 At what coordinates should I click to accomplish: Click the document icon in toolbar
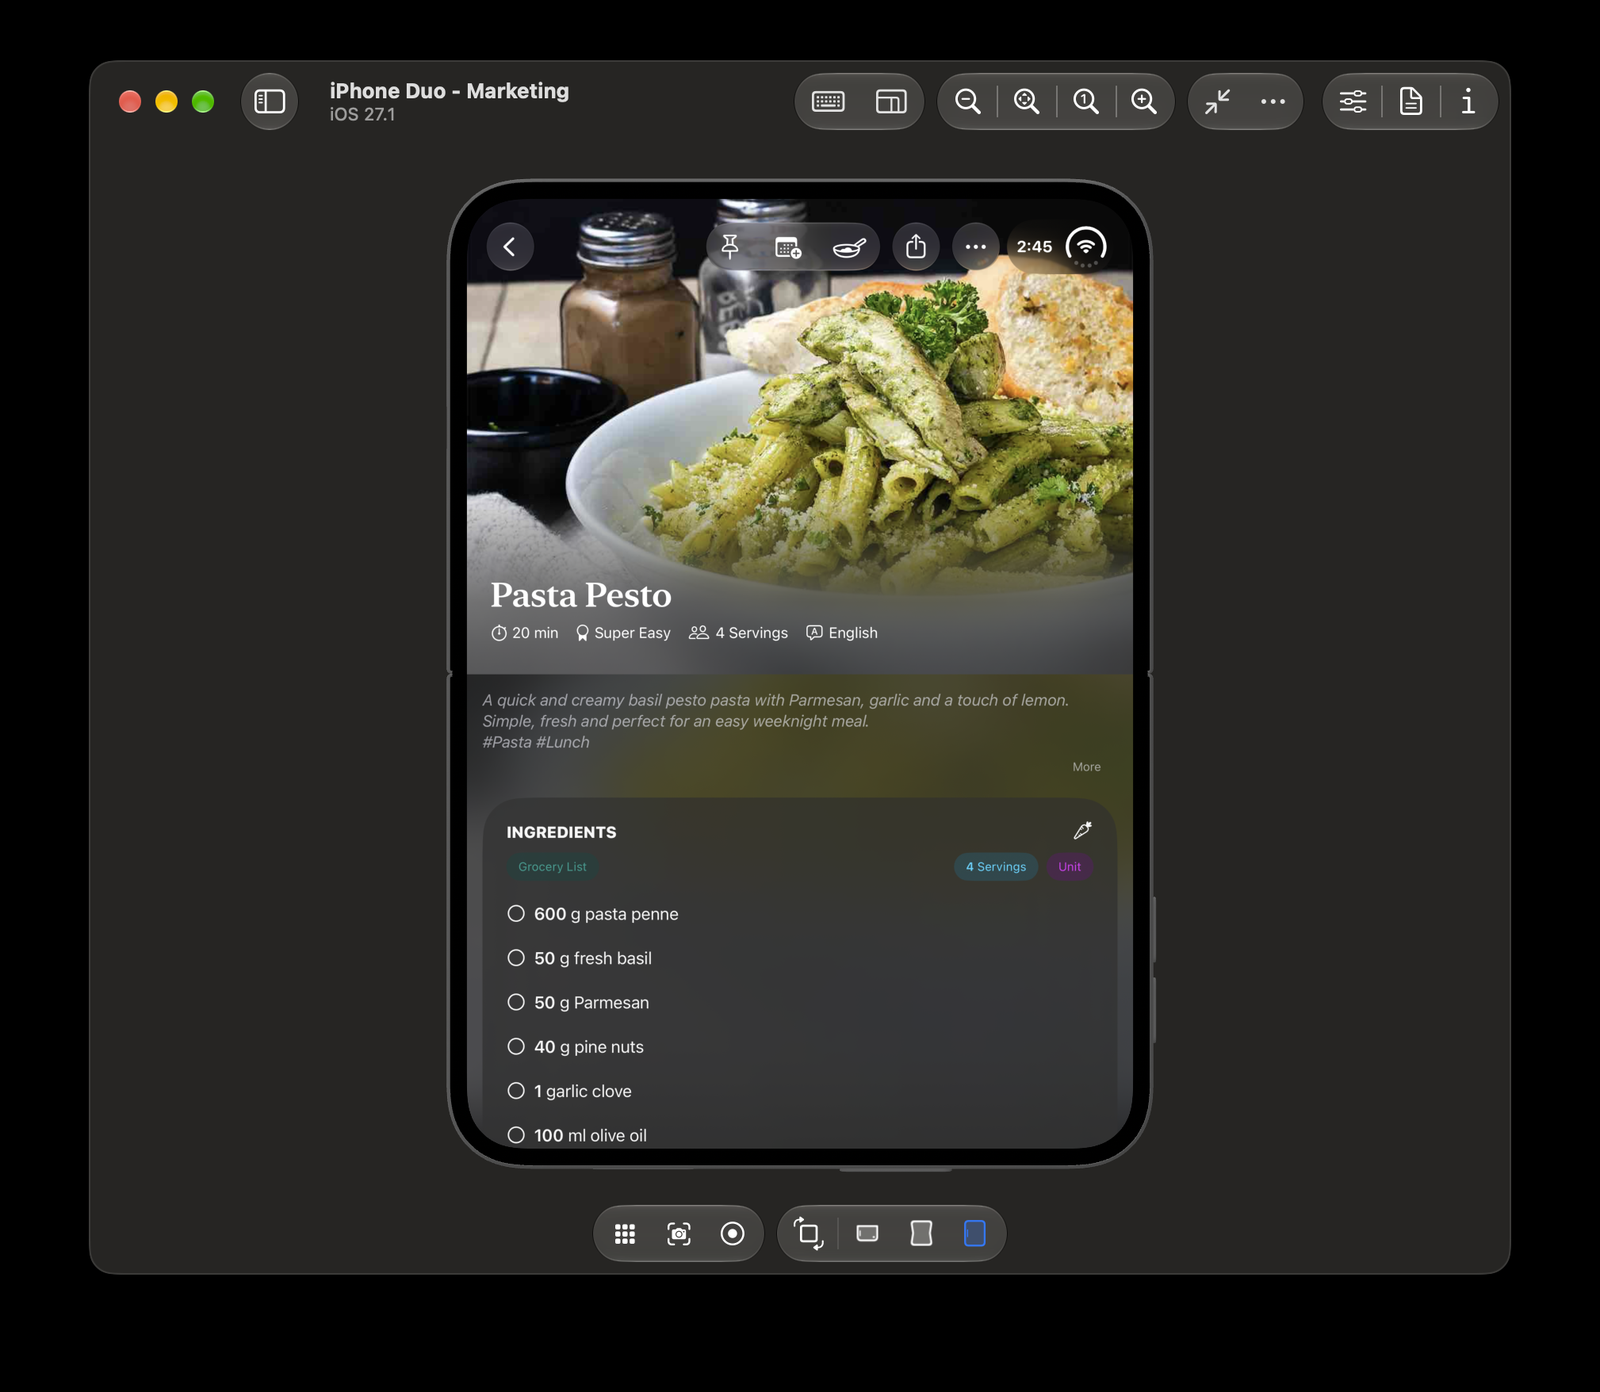(x=1411, y=101)
